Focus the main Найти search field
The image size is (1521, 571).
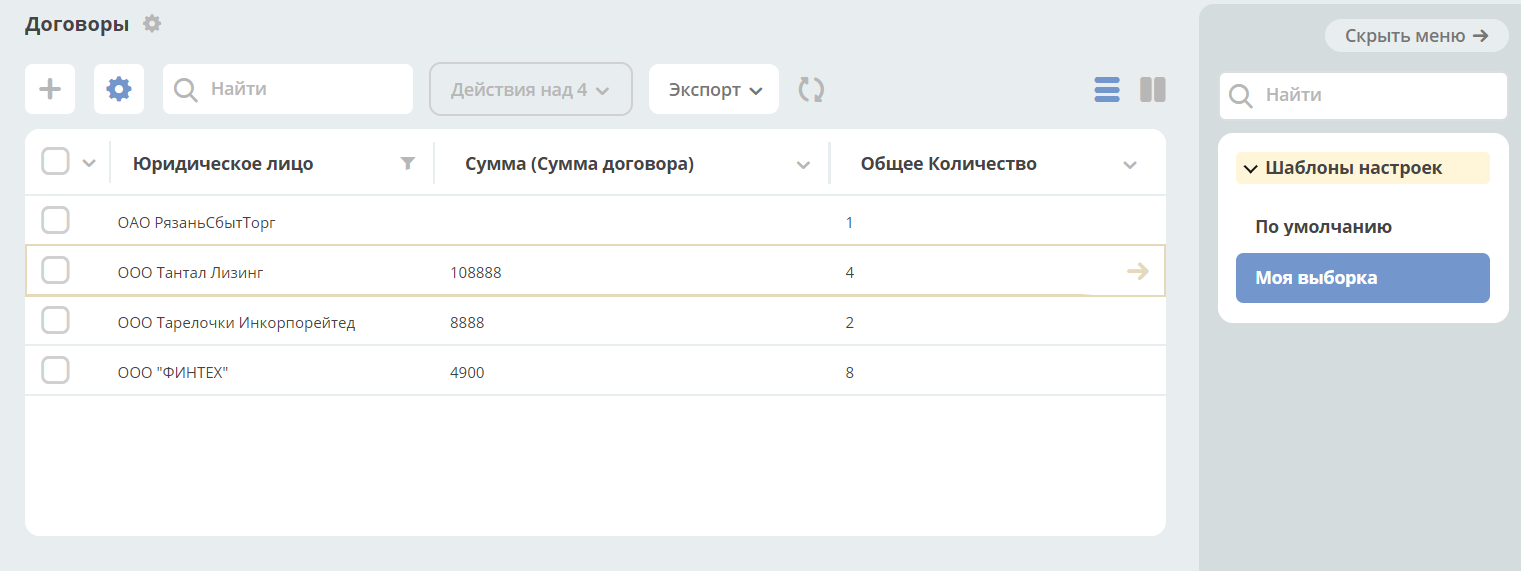coord(288,89)
